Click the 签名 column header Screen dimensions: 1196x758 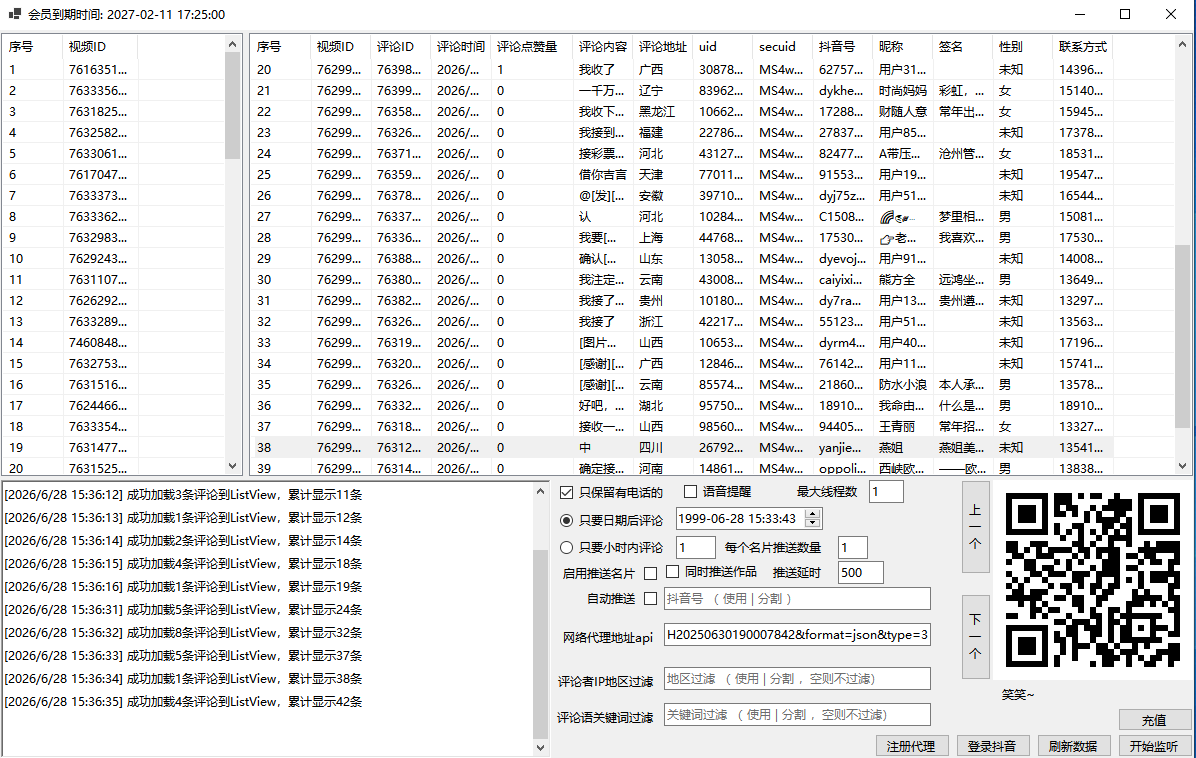tap(962, 47)
